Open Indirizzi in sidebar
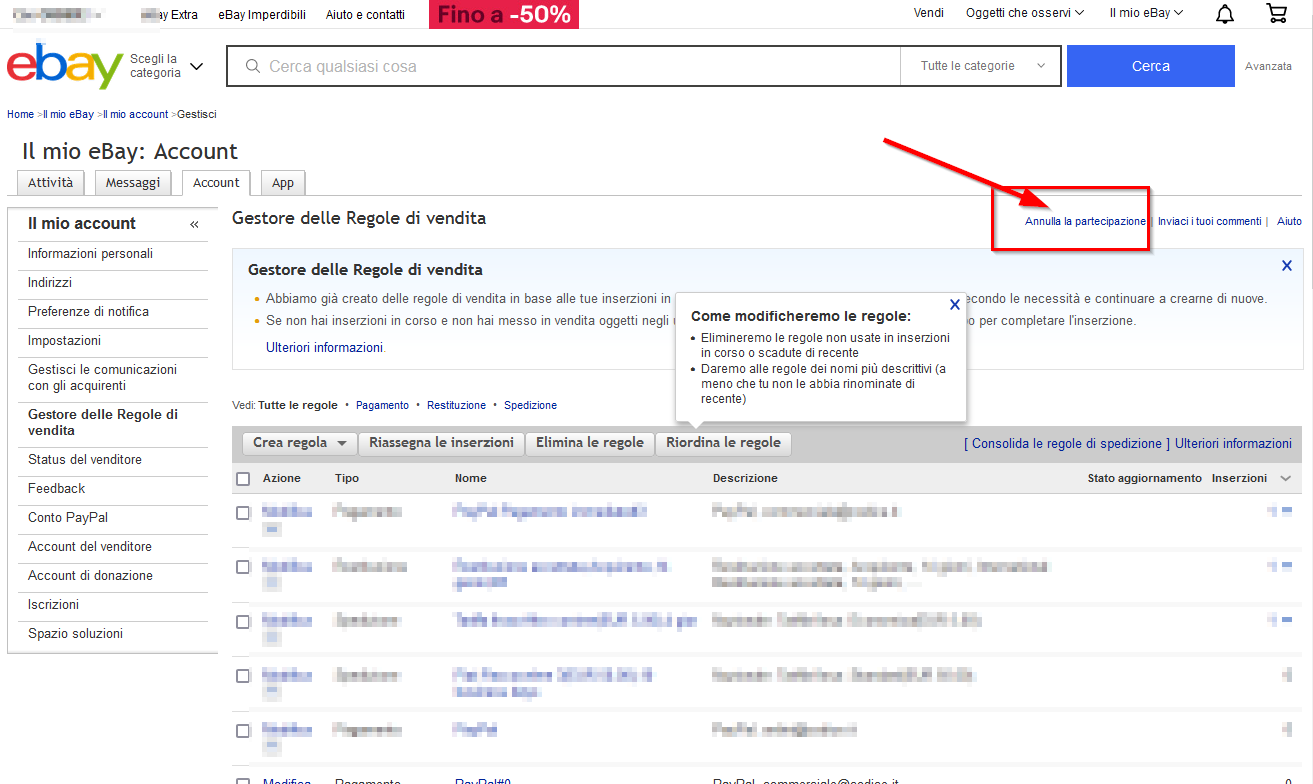This screenshot has width=1313, height=784. 50,283
